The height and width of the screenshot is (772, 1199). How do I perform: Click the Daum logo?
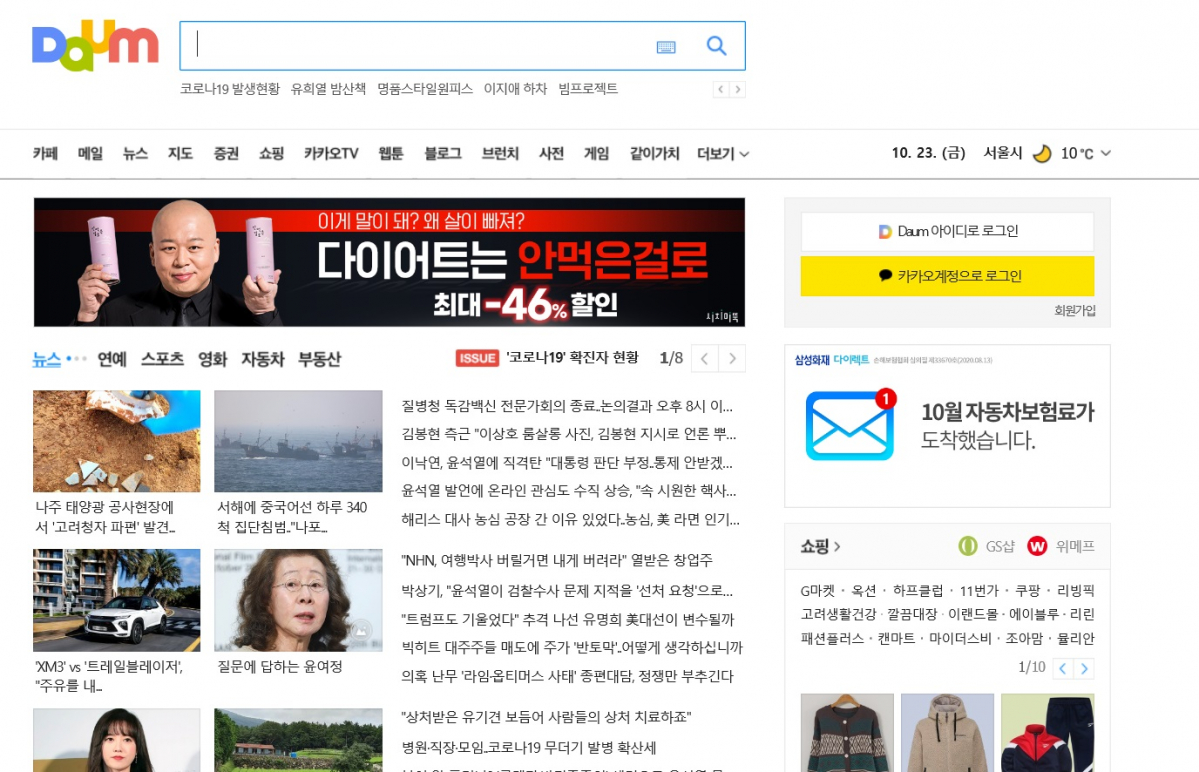pyautogui.click(x=94, y=45)
